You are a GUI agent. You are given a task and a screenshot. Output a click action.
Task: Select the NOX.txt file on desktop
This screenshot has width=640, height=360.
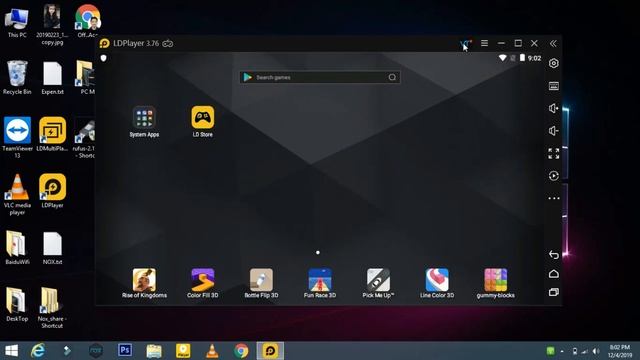coord(52,248)
